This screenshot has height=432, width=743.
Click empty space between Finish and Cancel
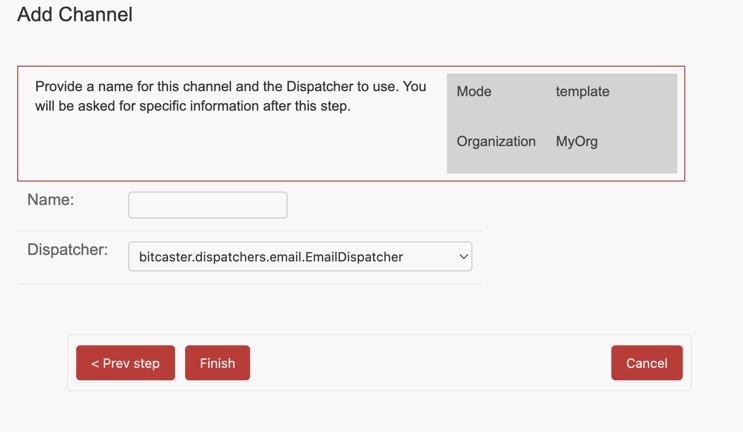coord(426,363)
